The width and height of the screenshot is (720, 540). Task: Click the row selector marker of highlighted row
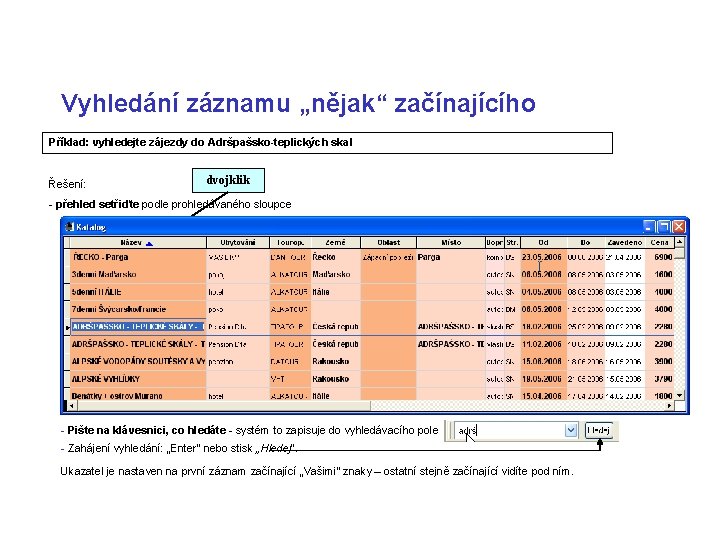tap(67, 327)
